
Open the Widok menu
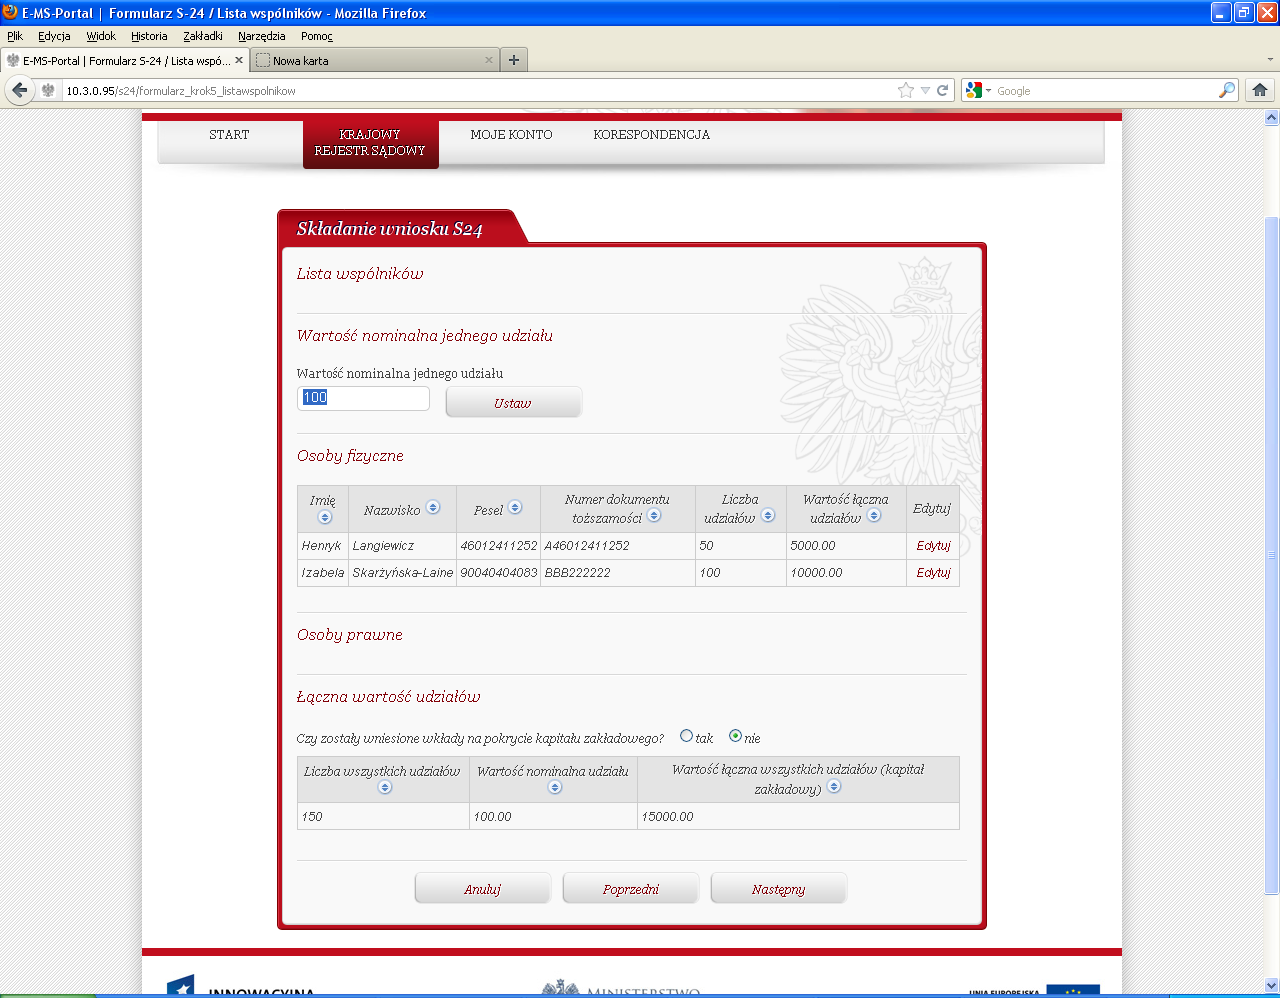pyautogui.click(x=101, y=36)
